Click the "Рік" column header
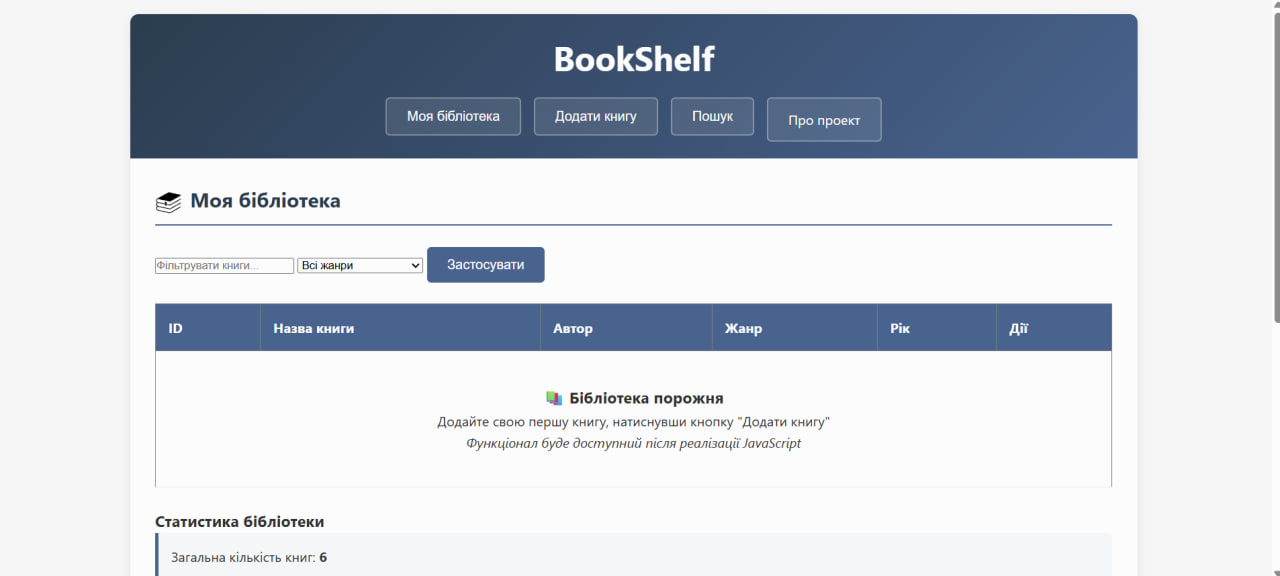Image resolution: width=1280 pixels, height=576 pixels. coord(899,327)
